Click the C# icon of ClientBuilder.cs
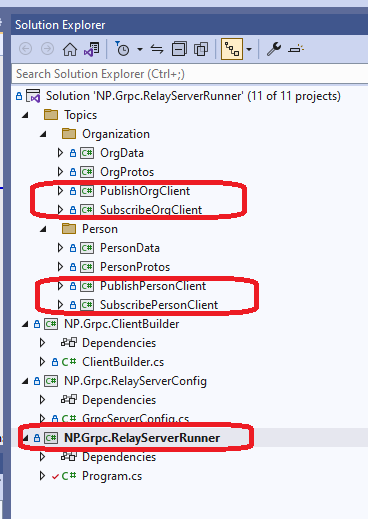Image resolution: width=368 pixels, height=519 pixels. (69, 362)
